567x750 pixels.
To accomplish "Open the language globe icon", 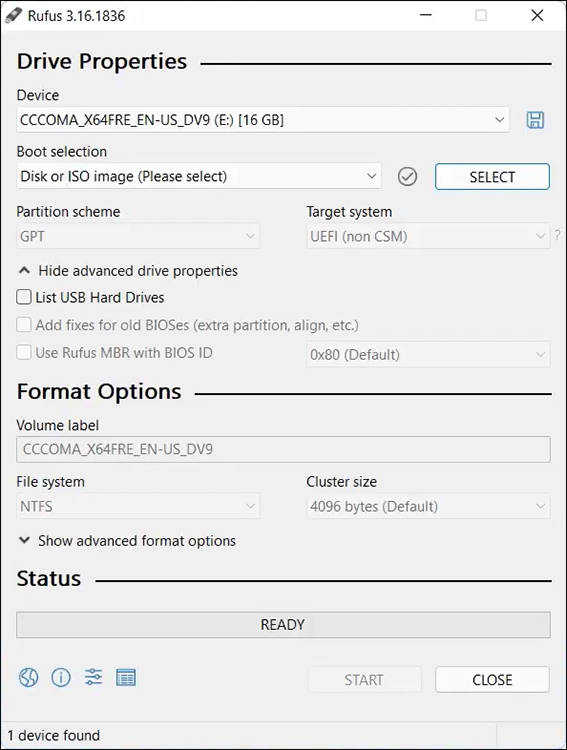I will point(28,678).
